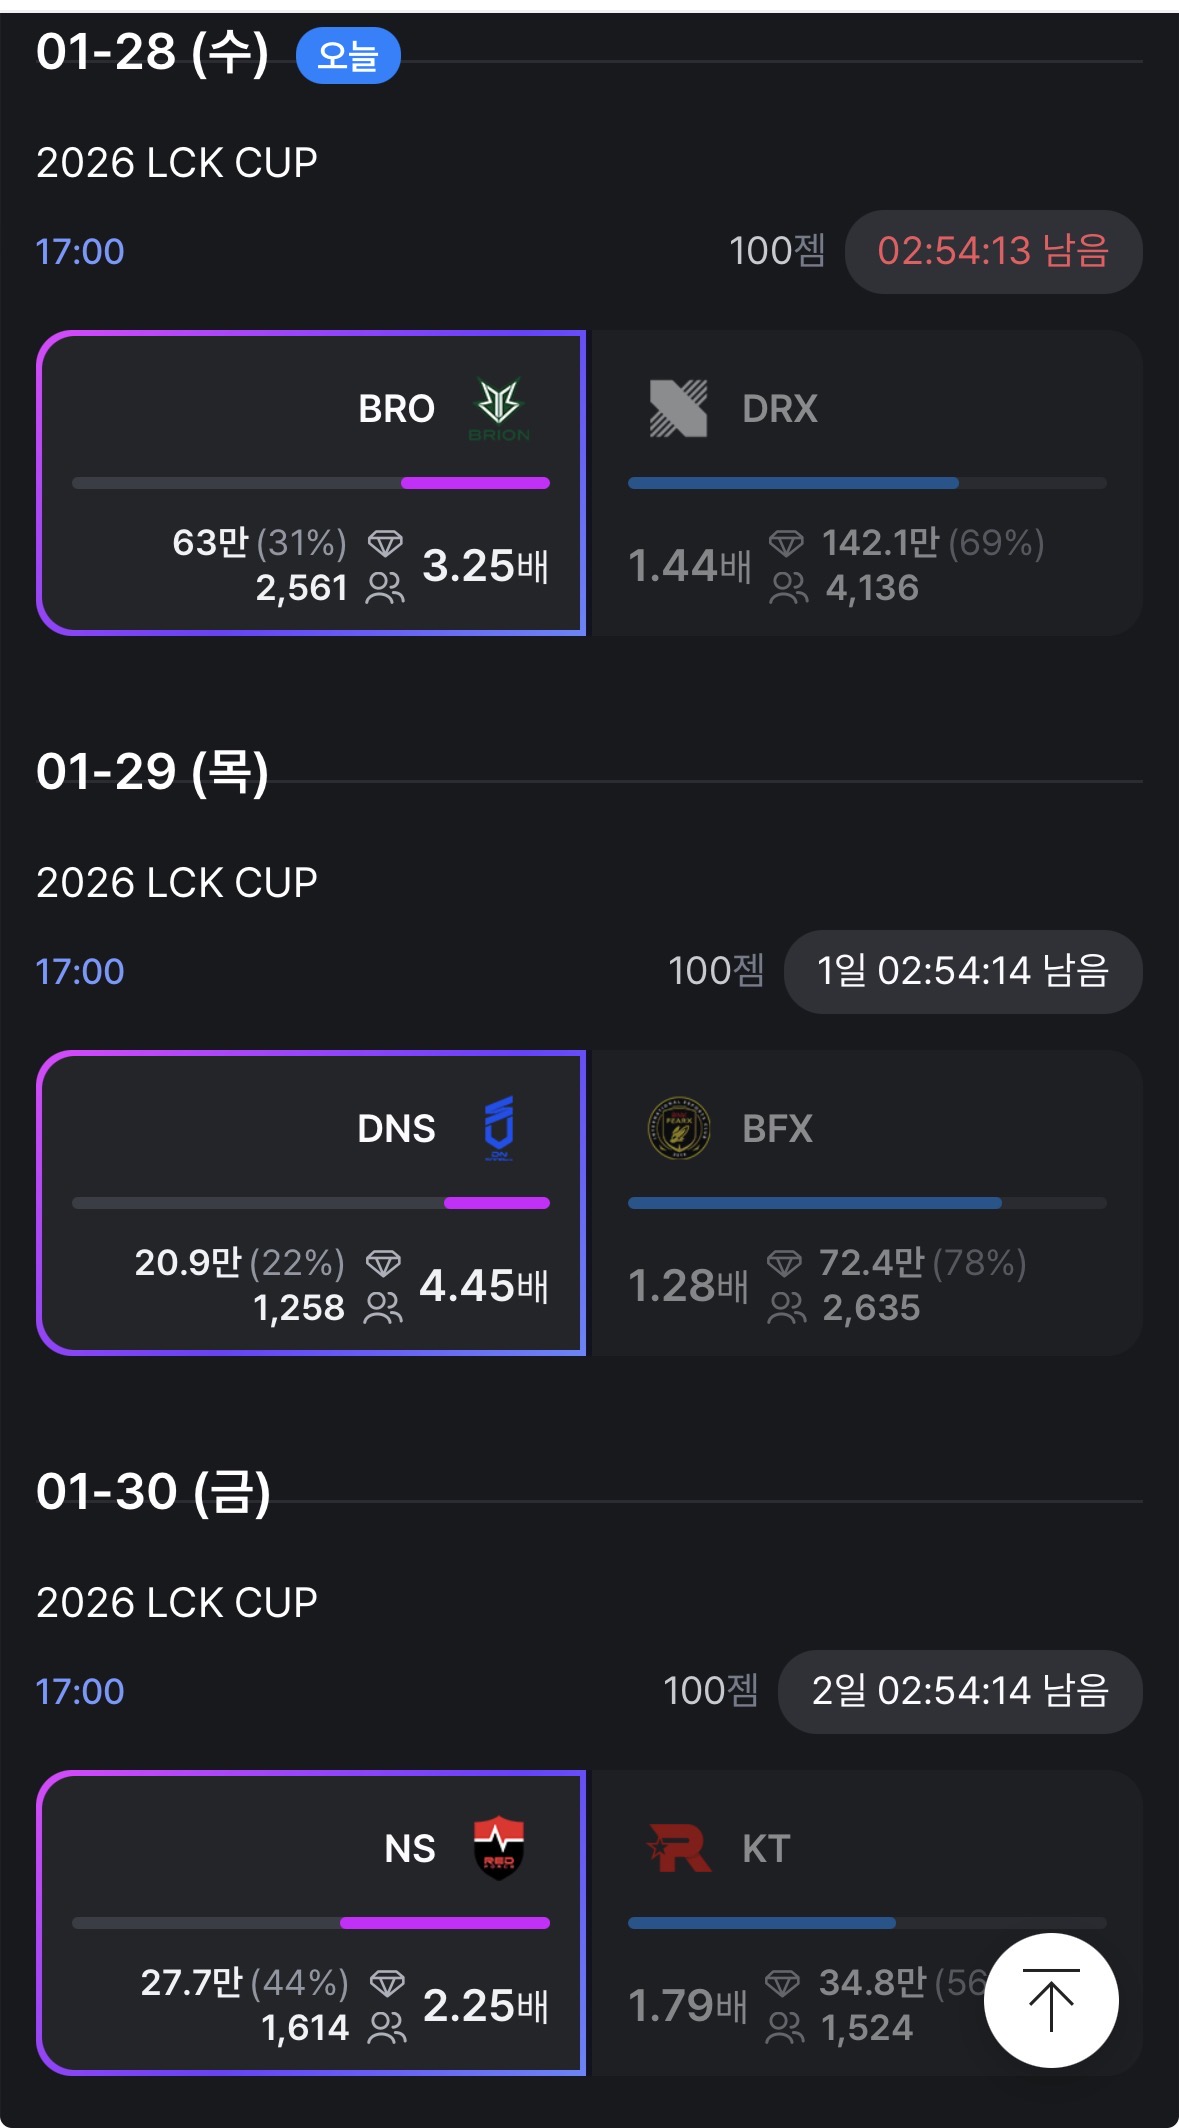Click the Nongshim RedForce logo

click(x=498, y=1847)
